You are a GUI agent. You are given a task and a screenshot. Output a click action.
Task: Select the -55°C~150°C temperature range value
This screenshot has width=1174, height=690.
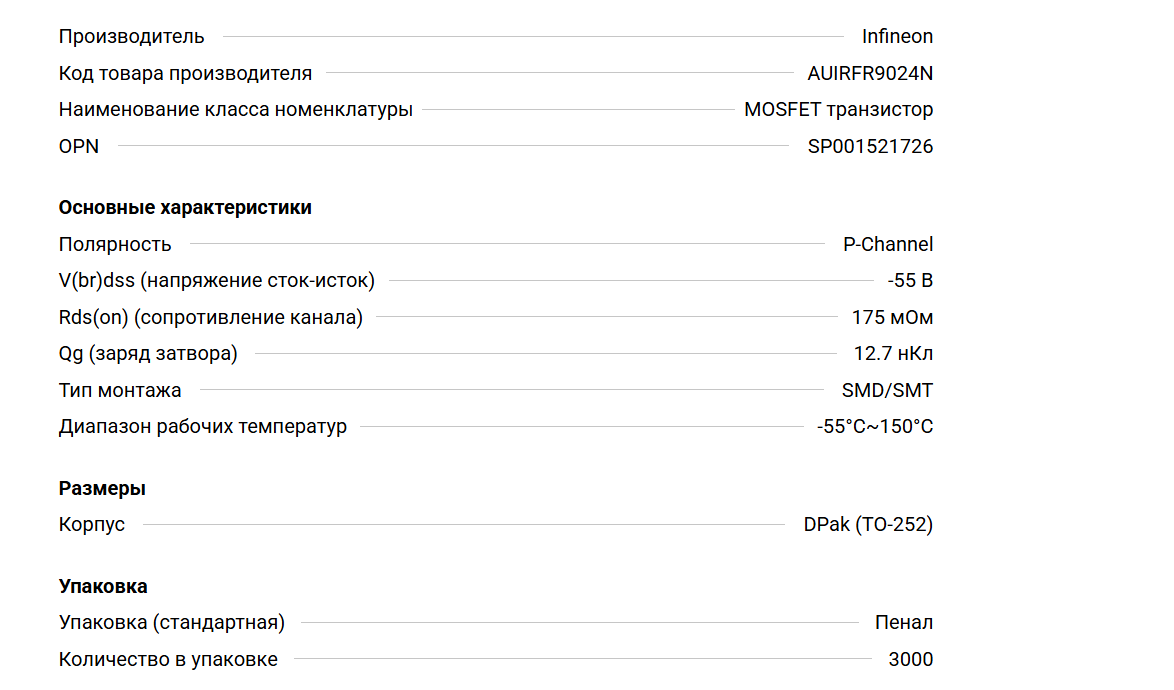click(x=874, y=427)
